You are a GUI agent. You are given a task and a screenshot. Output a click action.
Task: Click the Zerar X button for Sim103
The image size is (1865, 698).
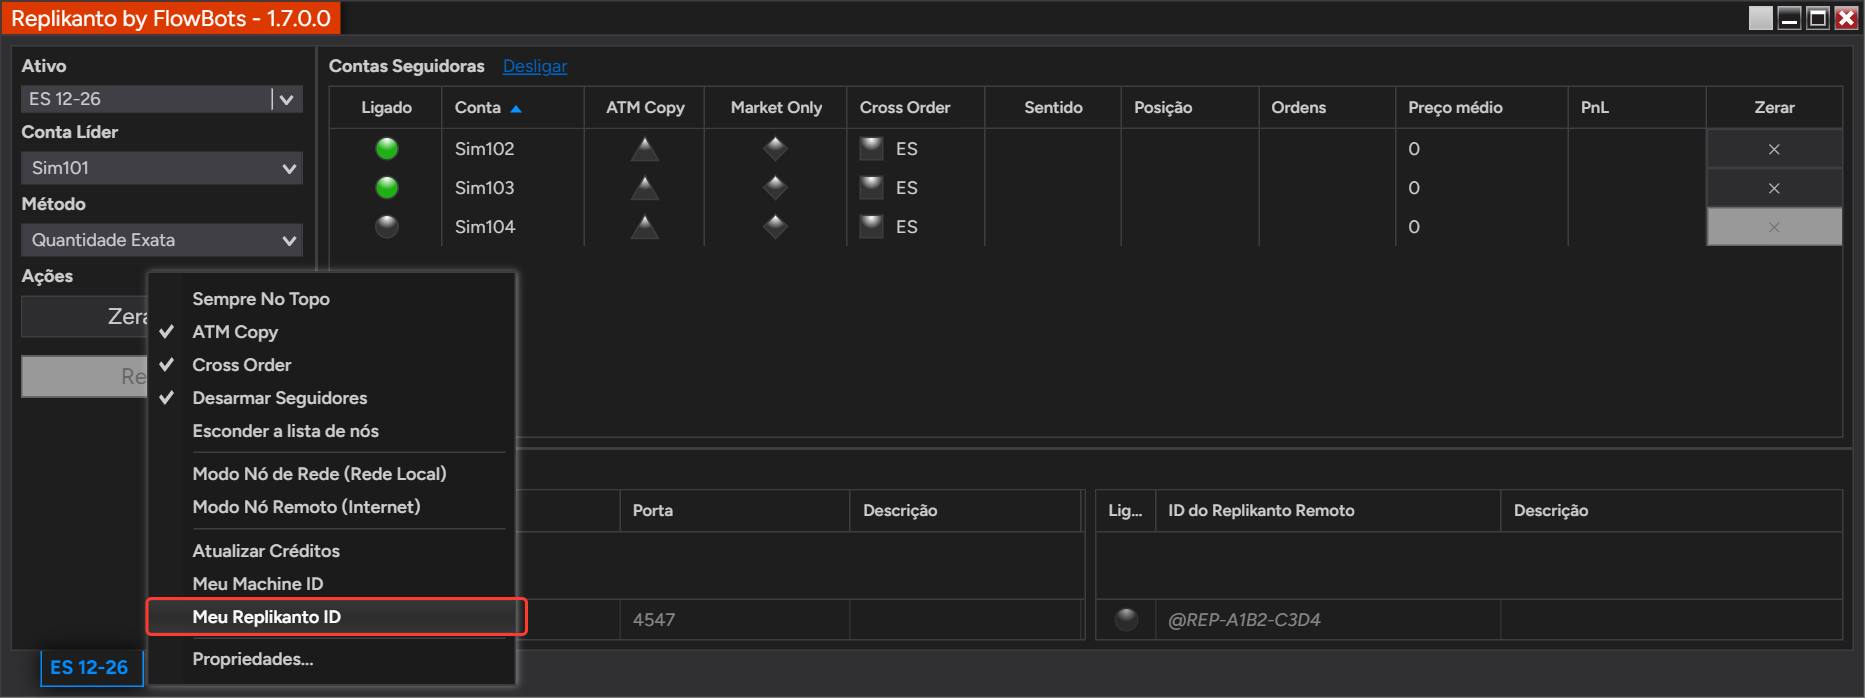tap(1774, 188)
